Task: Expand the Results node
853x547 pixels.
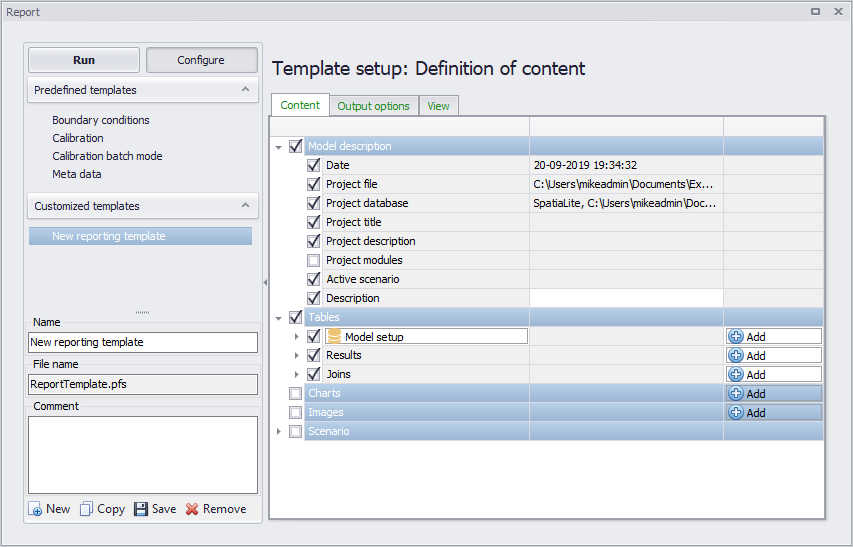Action: [296, 356]
